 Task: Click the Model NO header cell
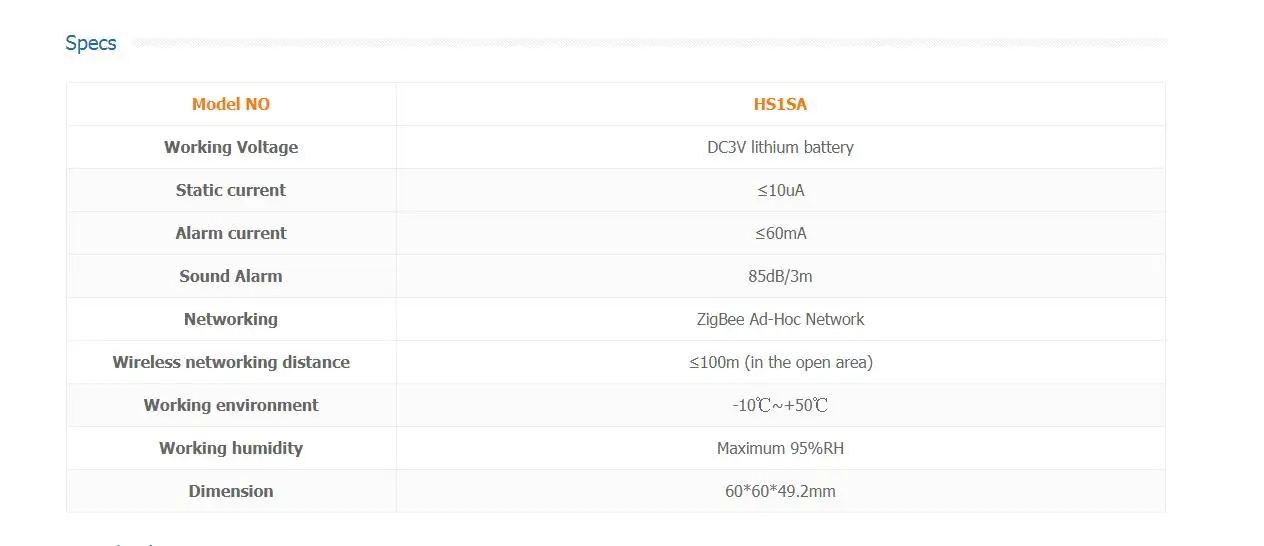[x=231, y=104]
